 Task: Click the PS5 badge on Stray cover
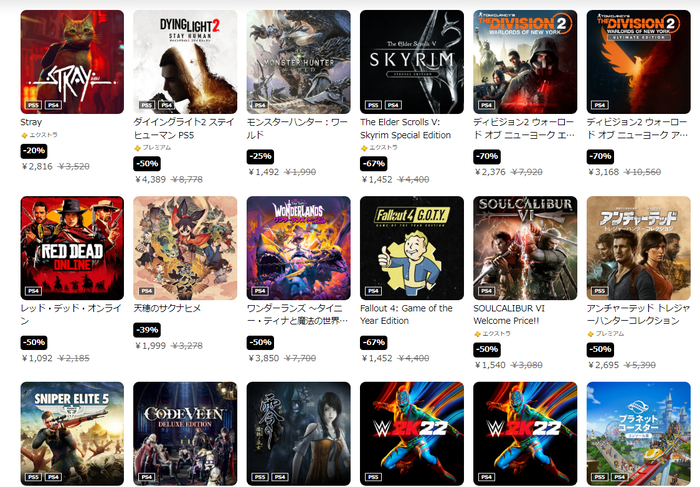pyautogui.click(x=33, y=105)
